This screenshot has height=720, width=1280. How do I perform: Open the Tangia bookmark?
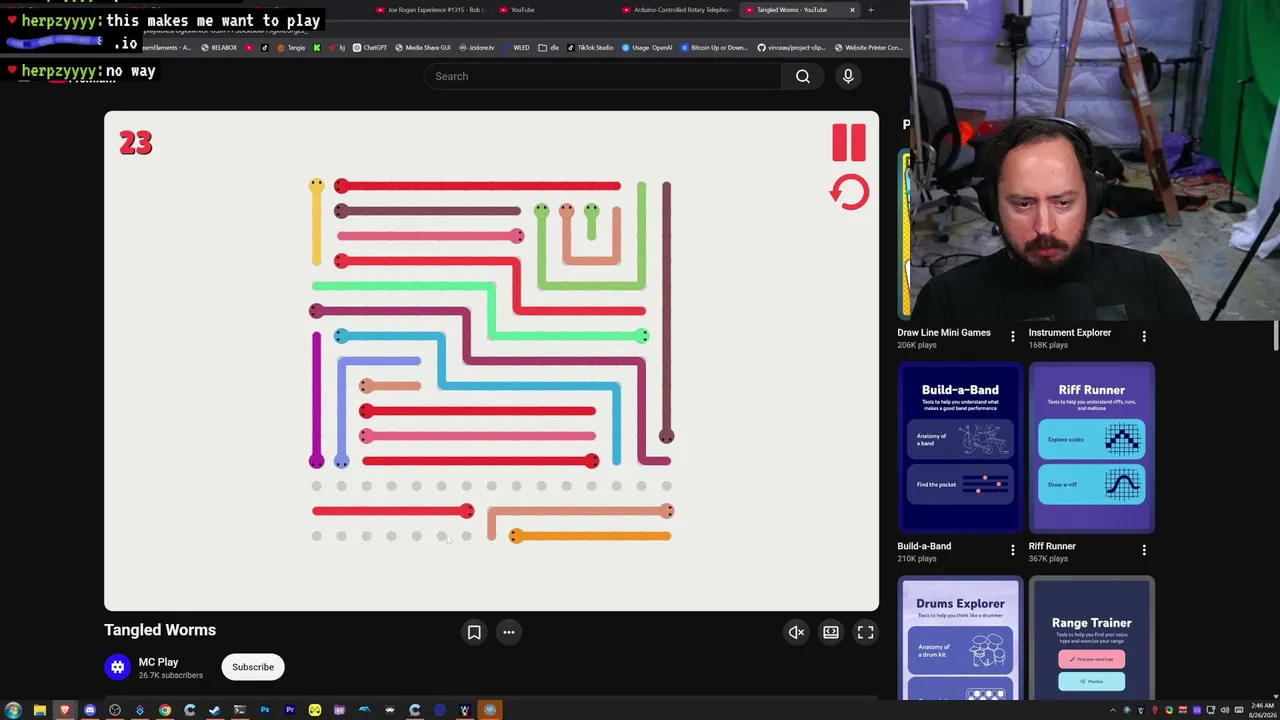tap(291, 47)
